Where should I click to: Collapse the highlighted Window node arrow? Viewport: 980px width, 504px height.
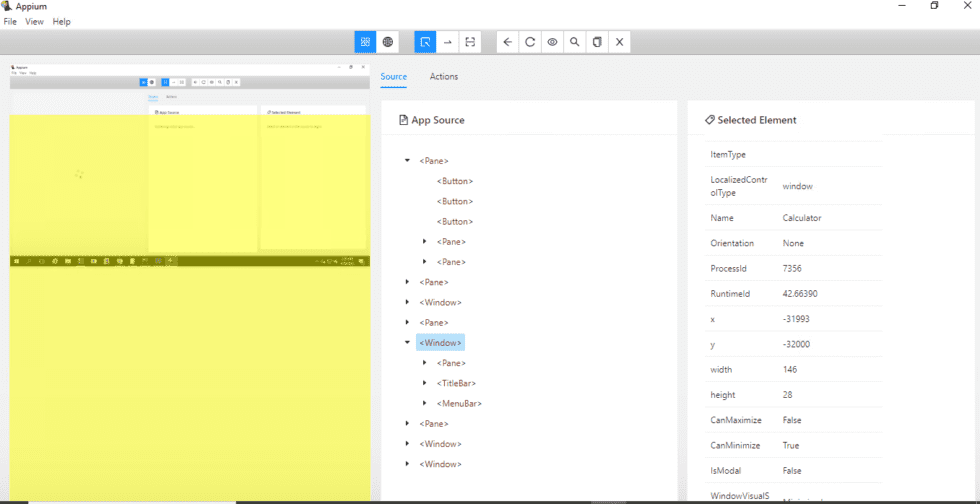[x=408, y=343]
